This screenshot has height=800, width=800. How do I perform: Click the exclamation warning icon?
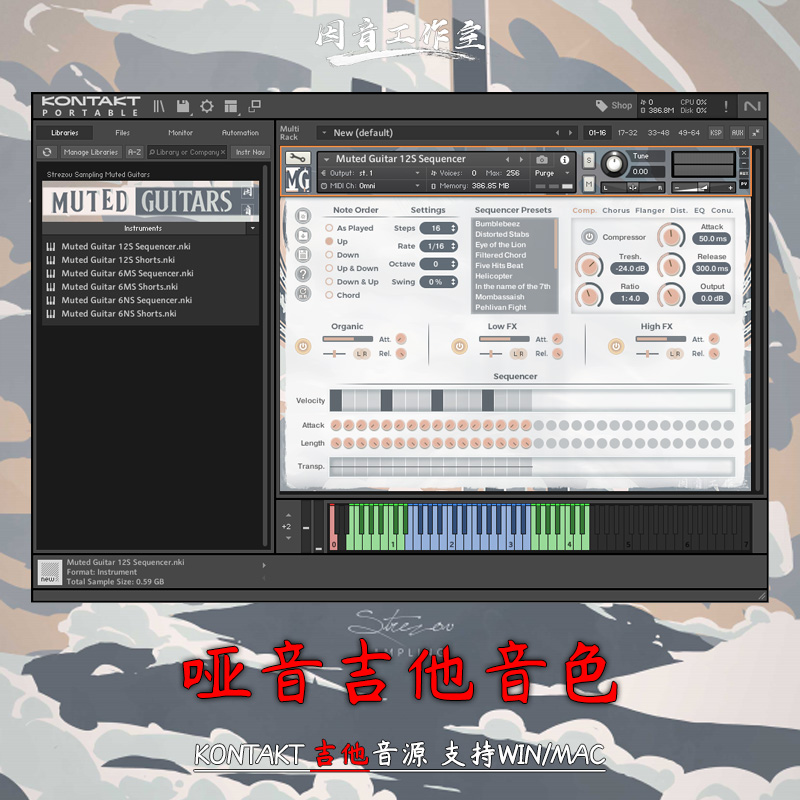pos(726,106)
